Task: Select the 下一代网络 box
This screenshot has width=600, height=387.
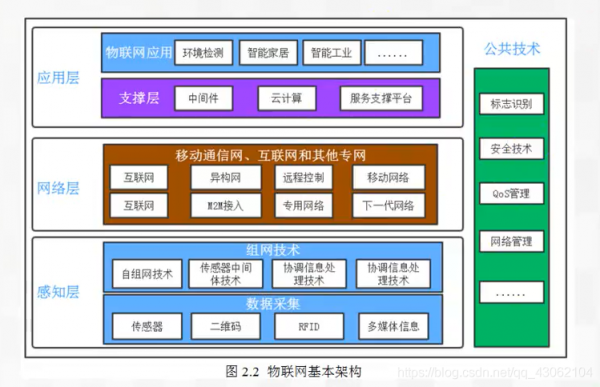Action: point(389,206)
